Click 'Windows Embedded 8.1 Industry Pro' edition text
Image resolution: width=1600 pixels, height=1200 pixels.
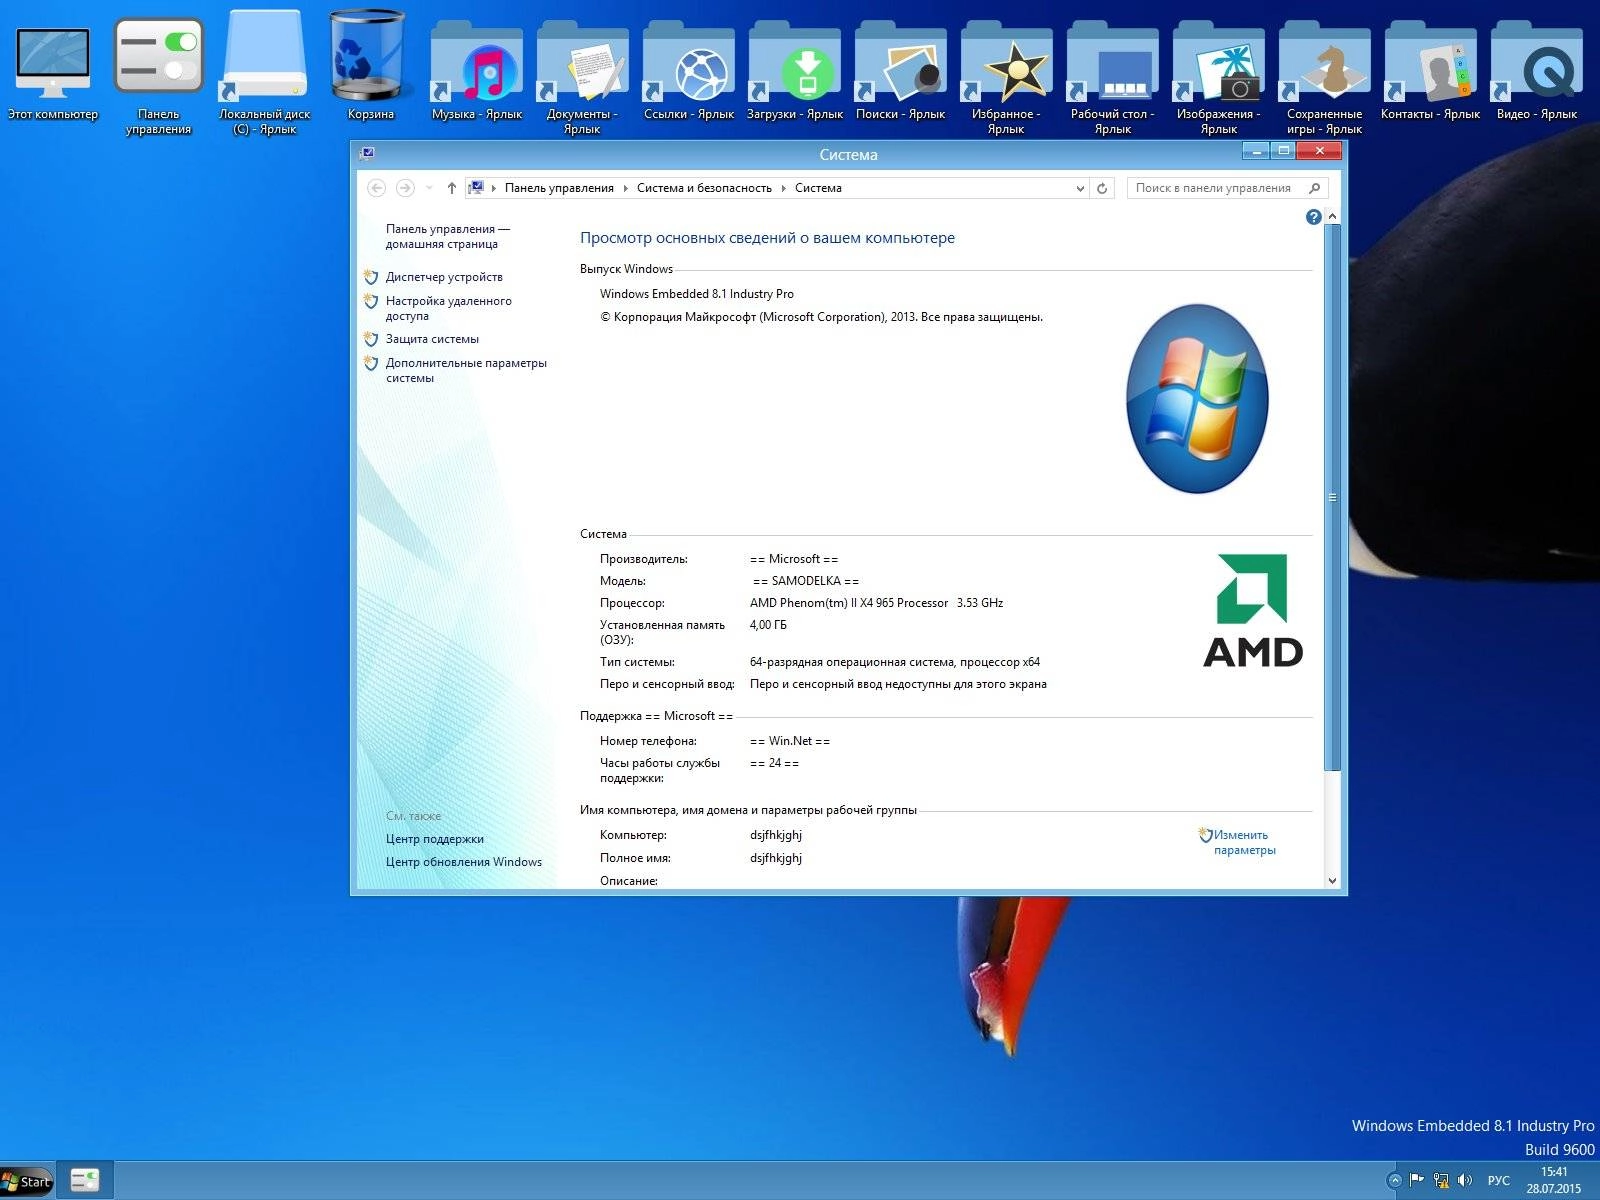[697, 294]
